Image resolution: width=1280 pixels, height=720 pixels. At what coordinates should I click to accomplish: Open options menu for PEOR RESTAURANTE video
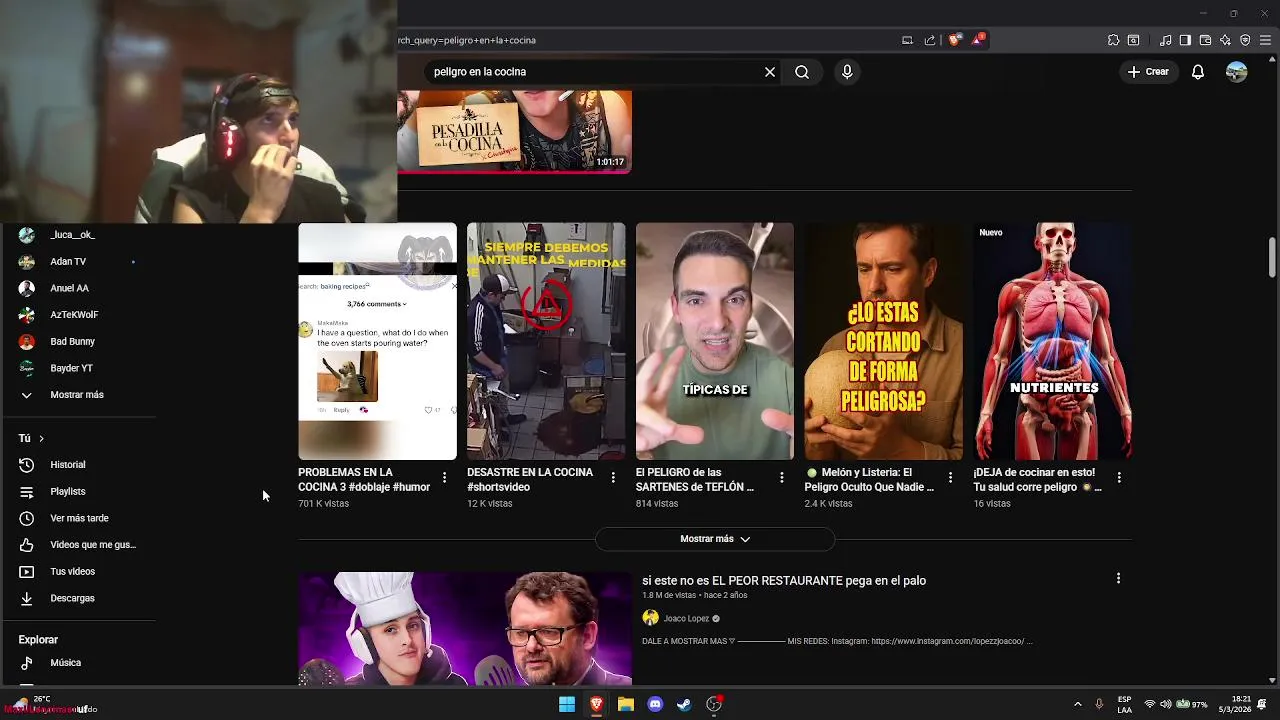(x=1118, y=578)
